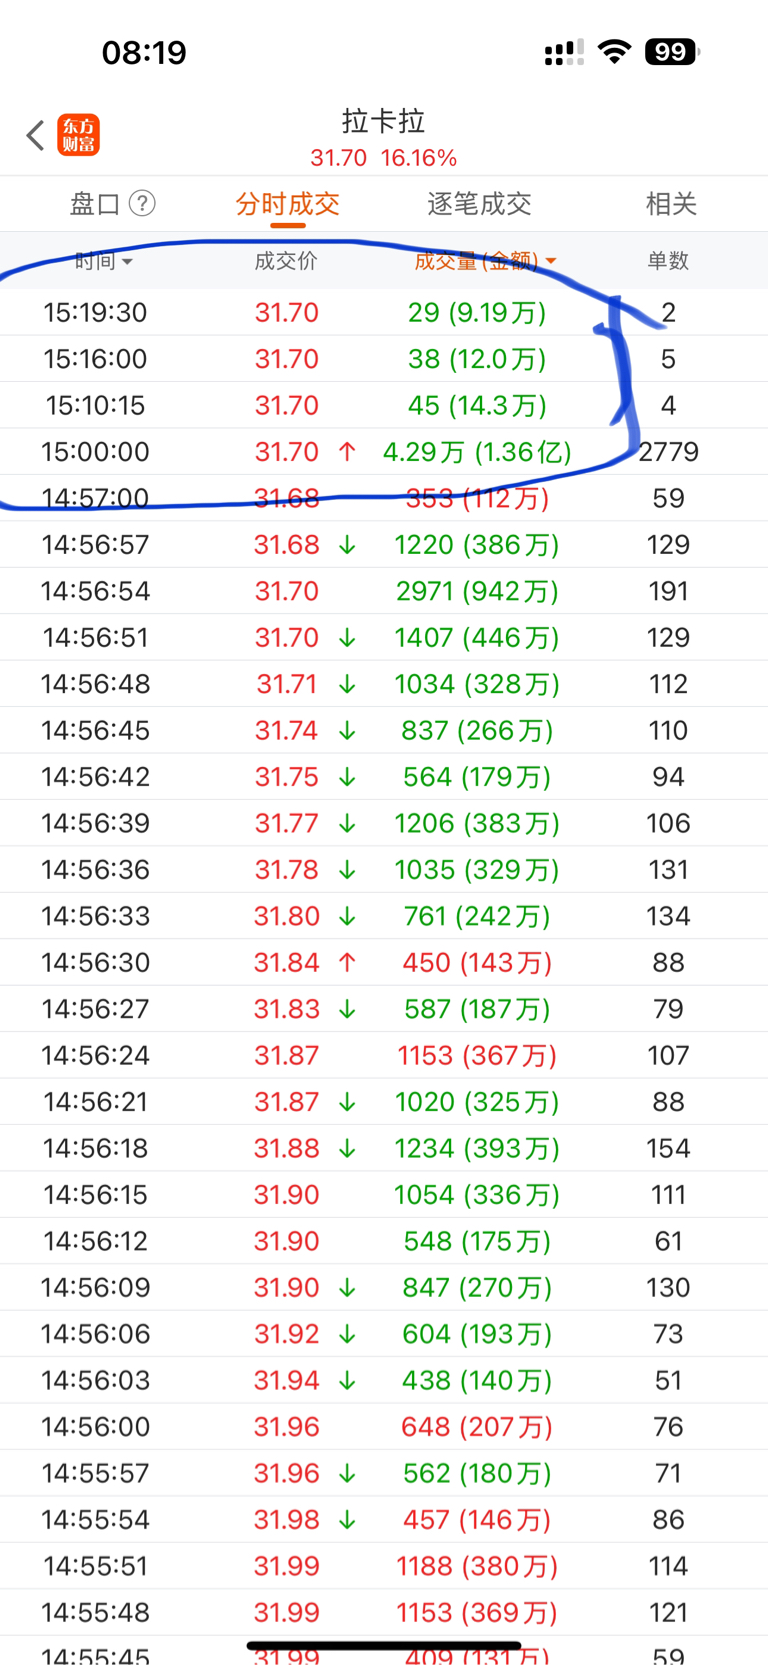
Task: Select the 14:56:57 trade row
Action: tap(384, 545)
